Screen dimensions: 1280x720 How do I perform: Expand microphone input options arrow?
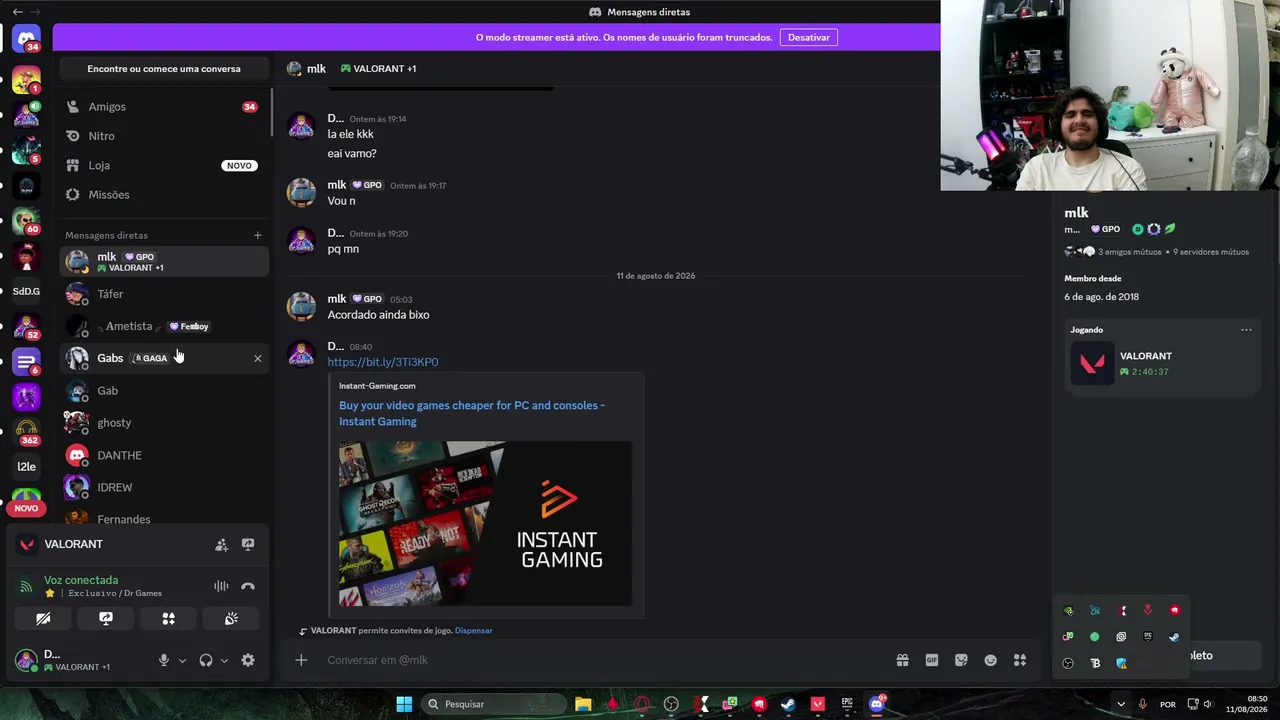pos(182,661)
